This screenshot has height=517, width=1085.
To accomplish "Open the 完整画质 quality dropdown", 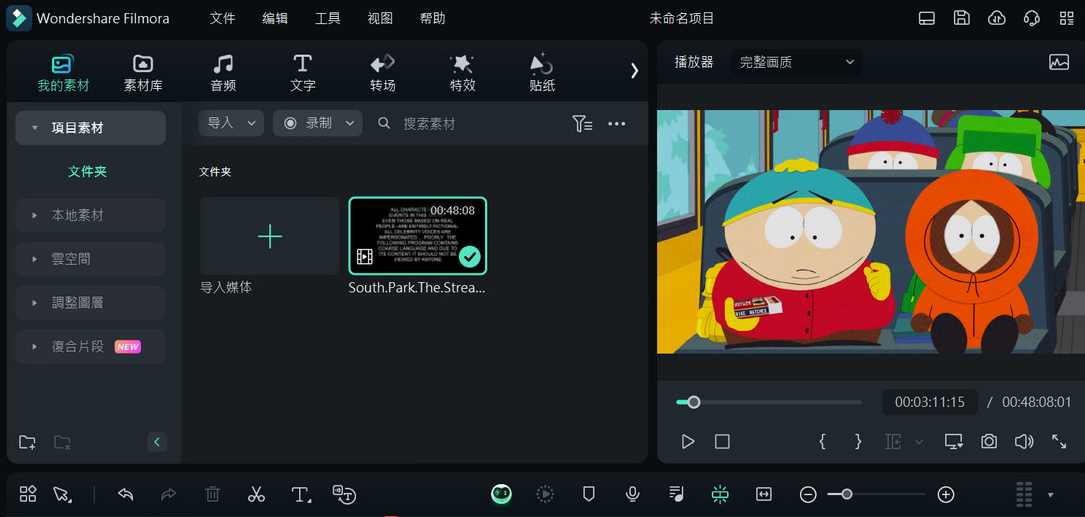I will point(796,62).
